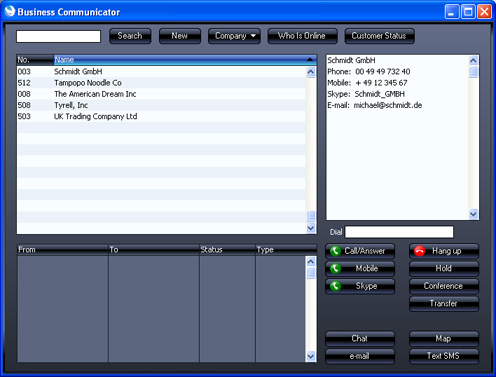Click the Search button

130,36
